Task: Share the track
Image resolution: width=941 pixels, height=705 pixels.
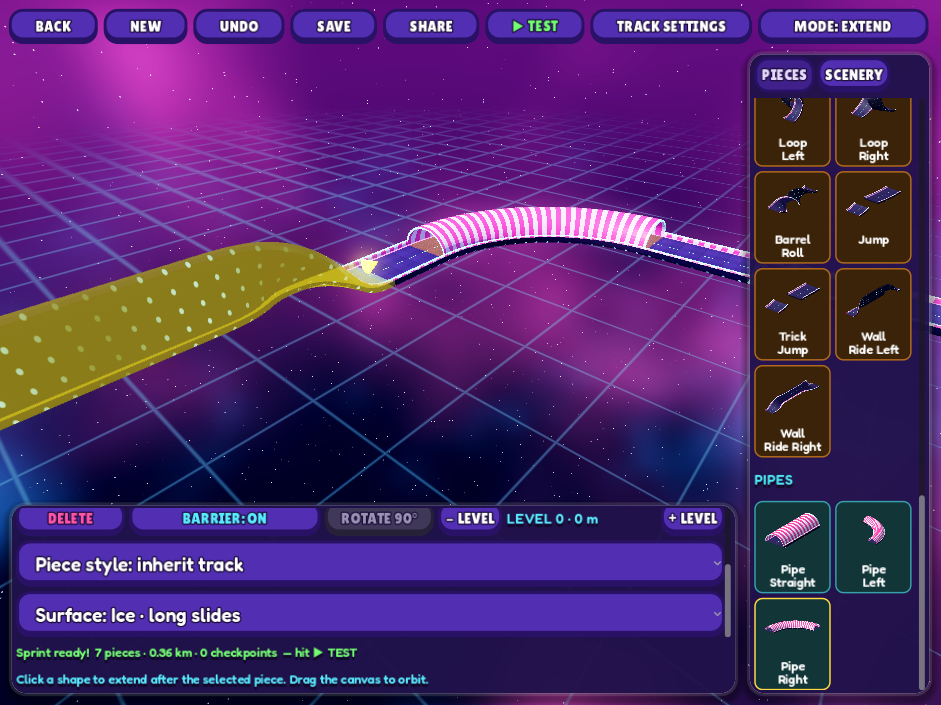Action: 431,26
